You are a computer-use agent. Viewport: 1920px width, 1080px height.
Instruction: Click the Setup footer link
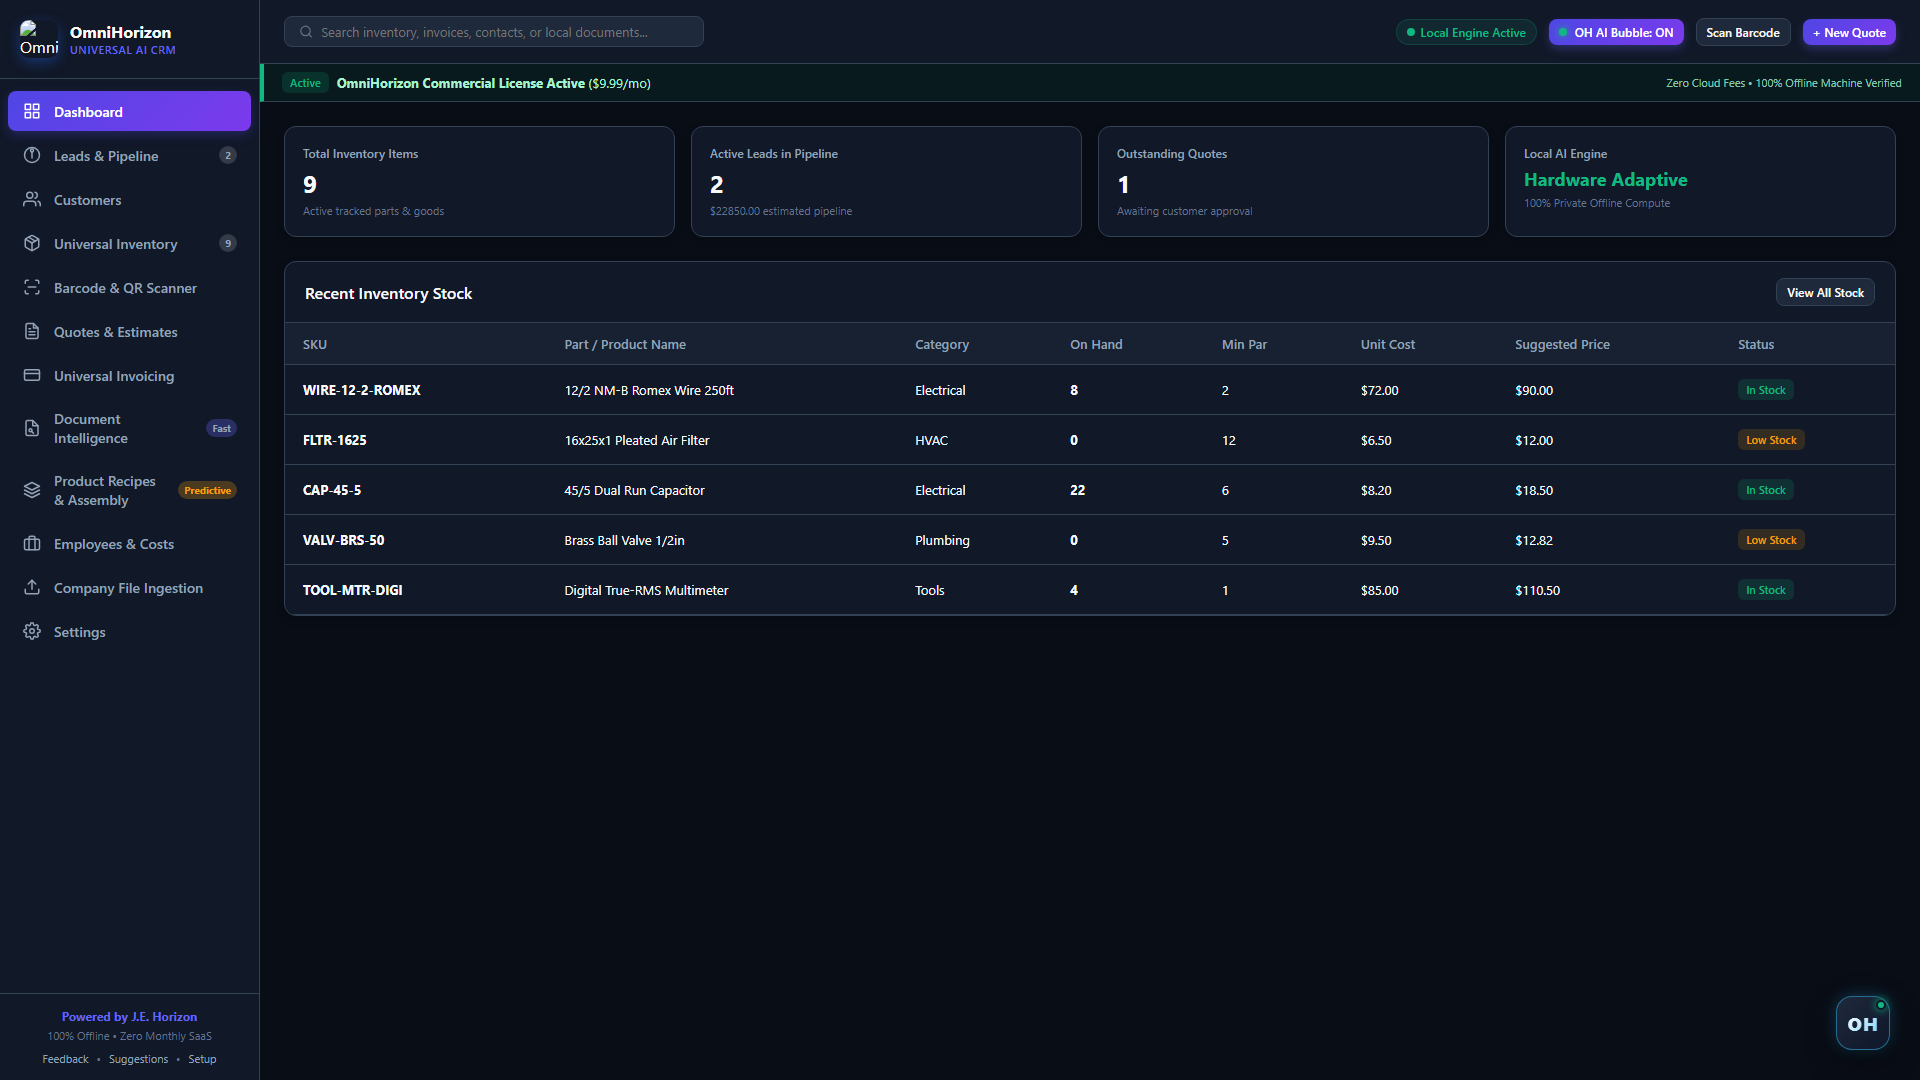point(202,1059)
